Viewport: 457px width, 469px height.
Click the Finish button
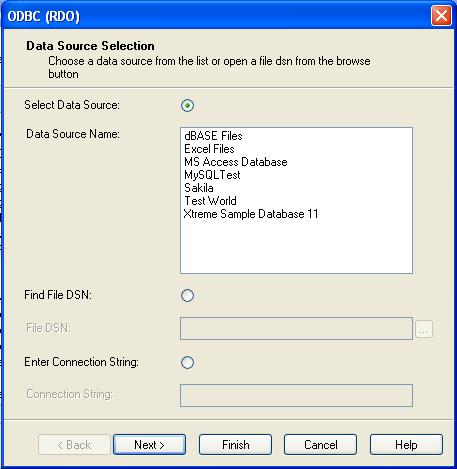(x=235, y=445)
